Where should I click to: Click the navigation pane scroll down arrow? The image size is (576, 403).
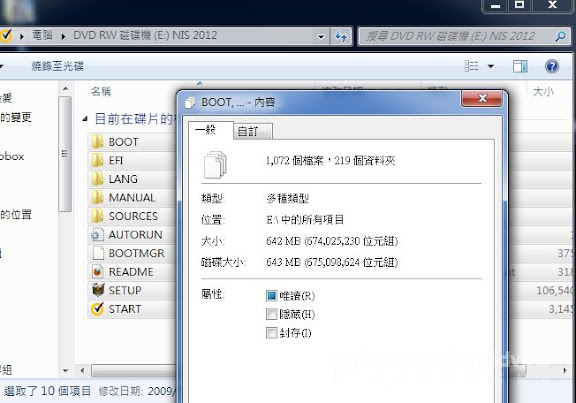point(65,371)
